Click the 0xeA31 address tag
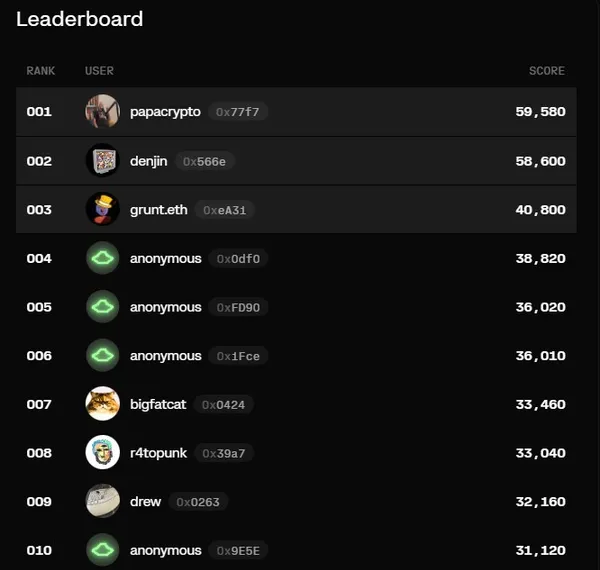 click(225, 210)
